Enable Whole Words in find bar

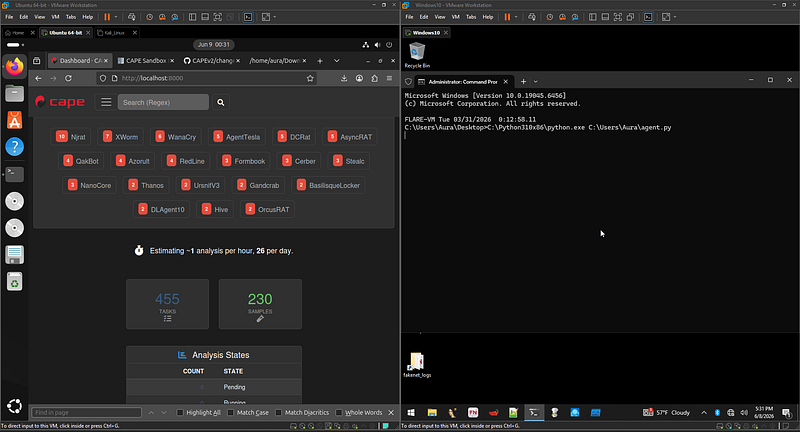[339, 413]
